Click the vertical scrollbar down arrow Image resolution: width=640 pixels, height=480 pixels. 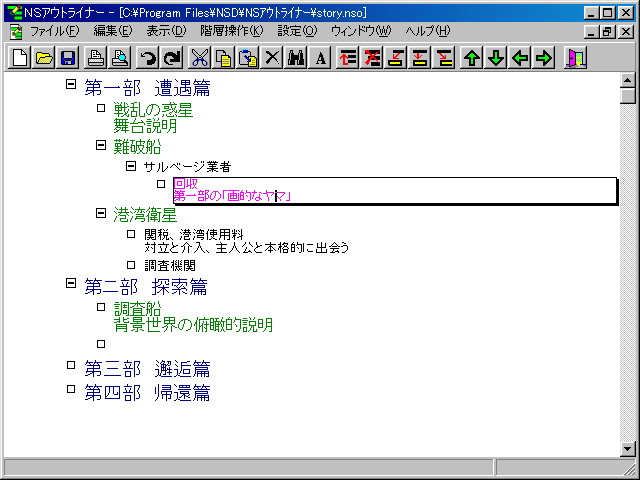pyautogui.click(x=627, y=449)
